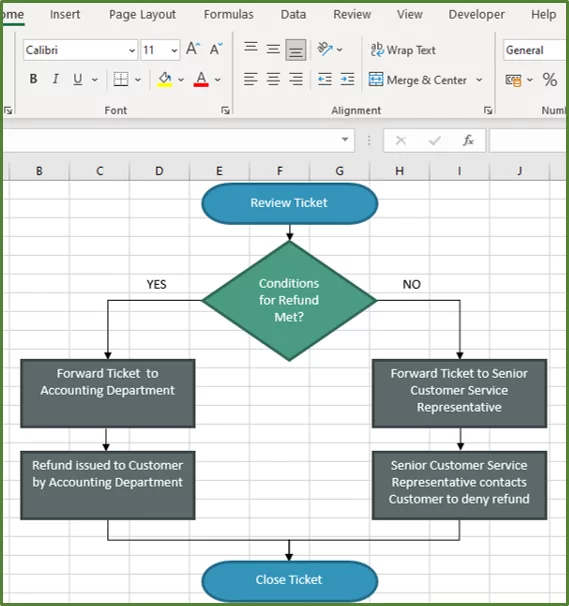Image resolution: width=569 pixels, height=606 pixels.
Task: Click the NO label
Action: coord(412,284)
